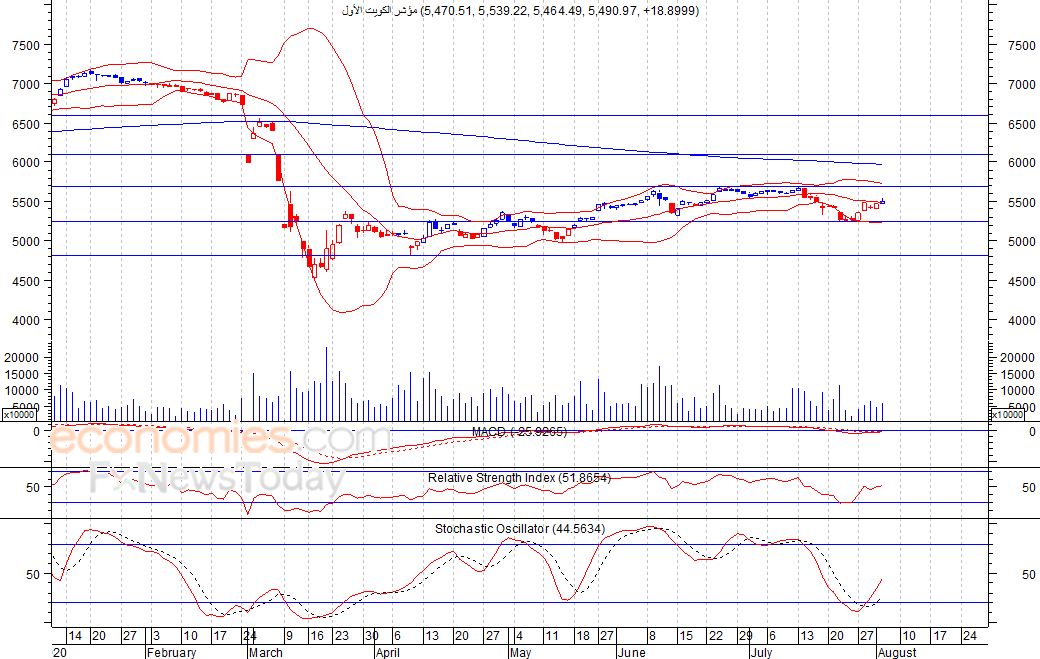Click the RSI 50 level label on right axis

(1028, 487)
